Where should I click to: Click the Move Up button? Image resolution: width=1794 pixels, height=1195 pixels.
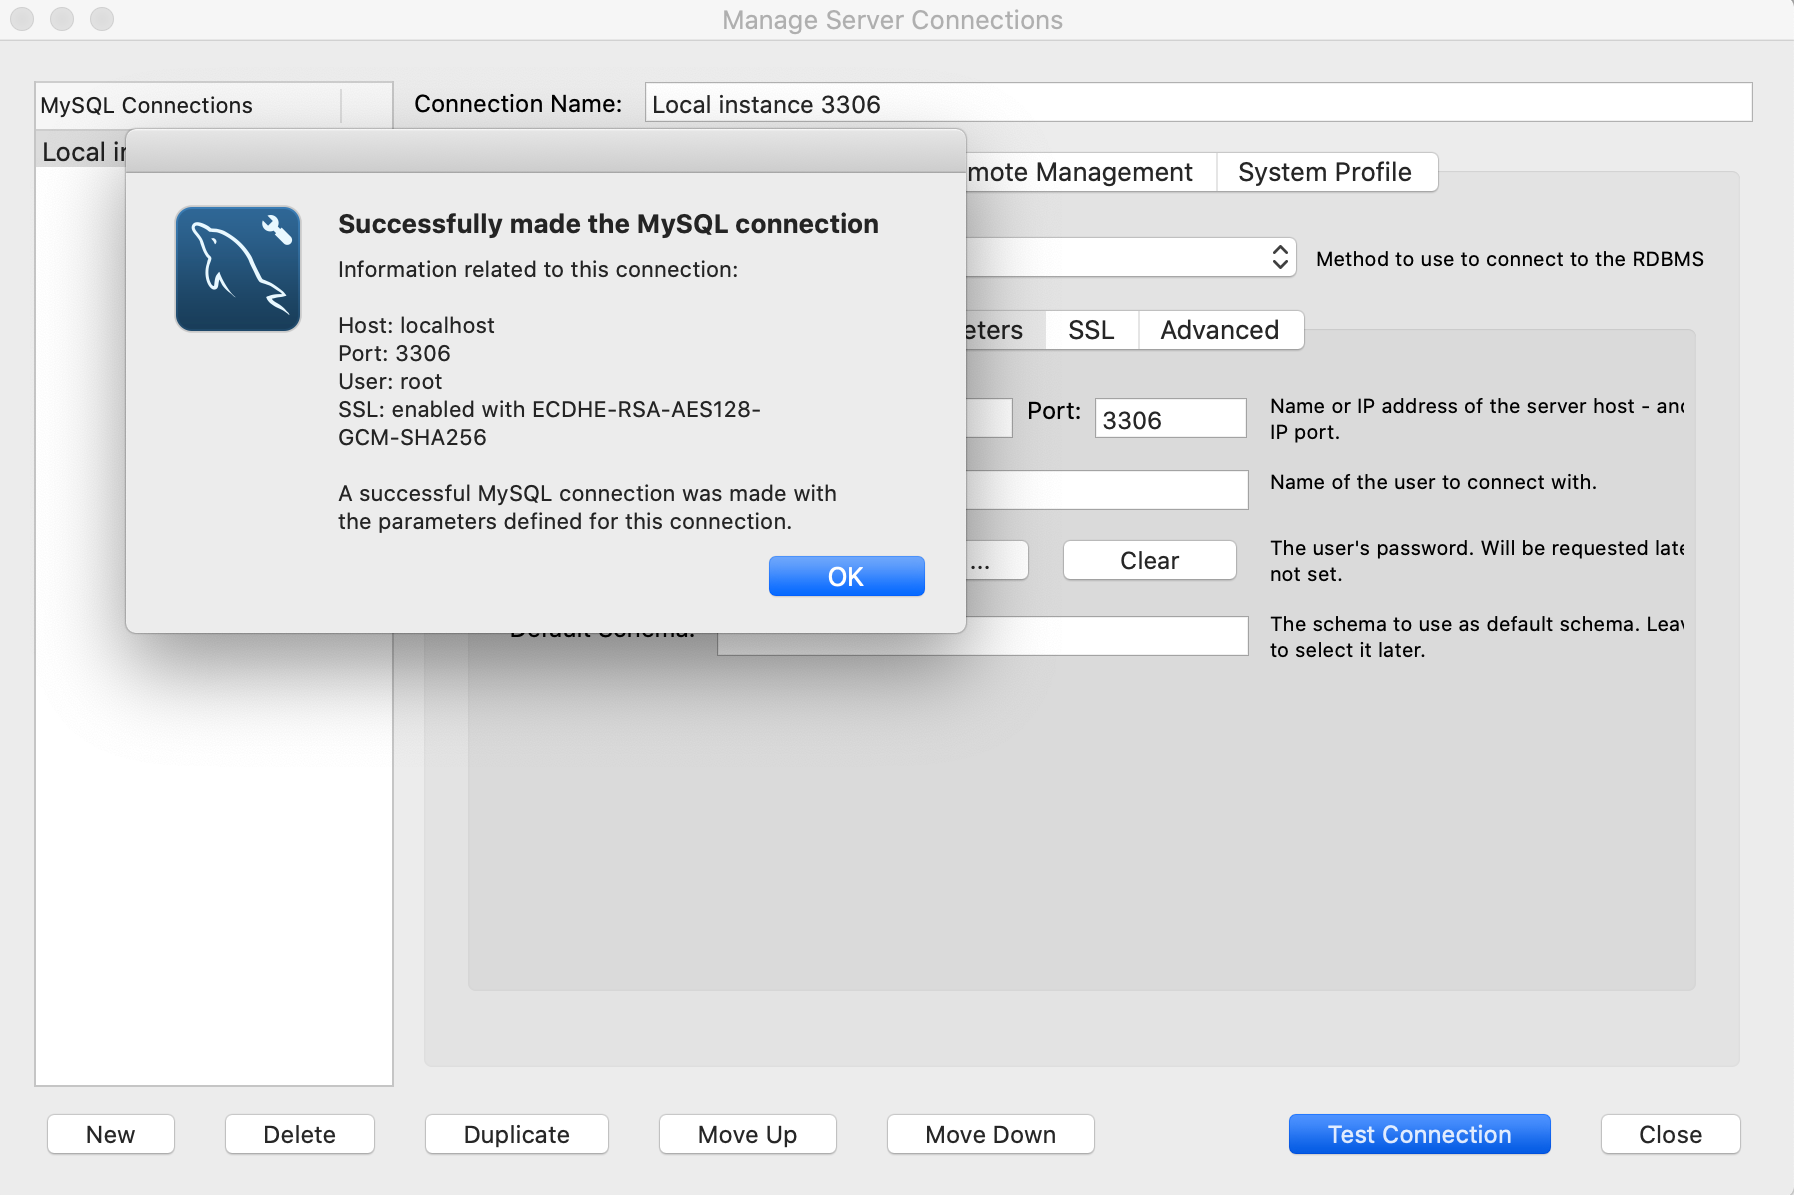[748, 1134]
